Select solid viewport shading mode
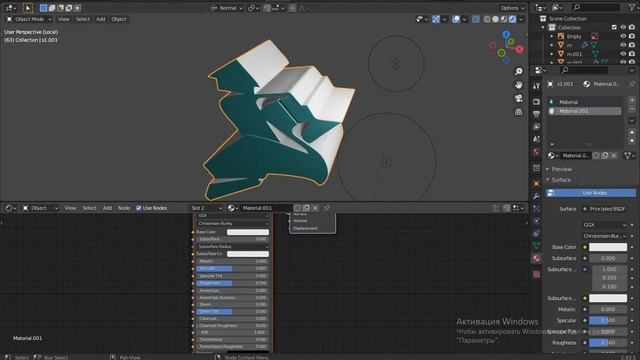The height and width of the screenshot is (360, 640). (x=495, y=19)
